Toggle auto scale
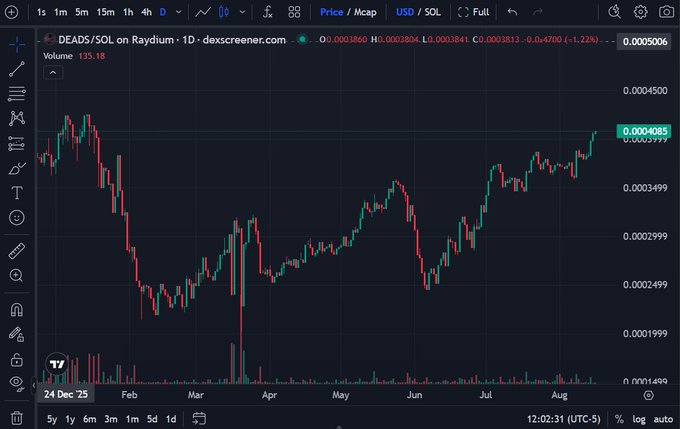The width and height of the screenshot is (680, 429). click(663, 419)
